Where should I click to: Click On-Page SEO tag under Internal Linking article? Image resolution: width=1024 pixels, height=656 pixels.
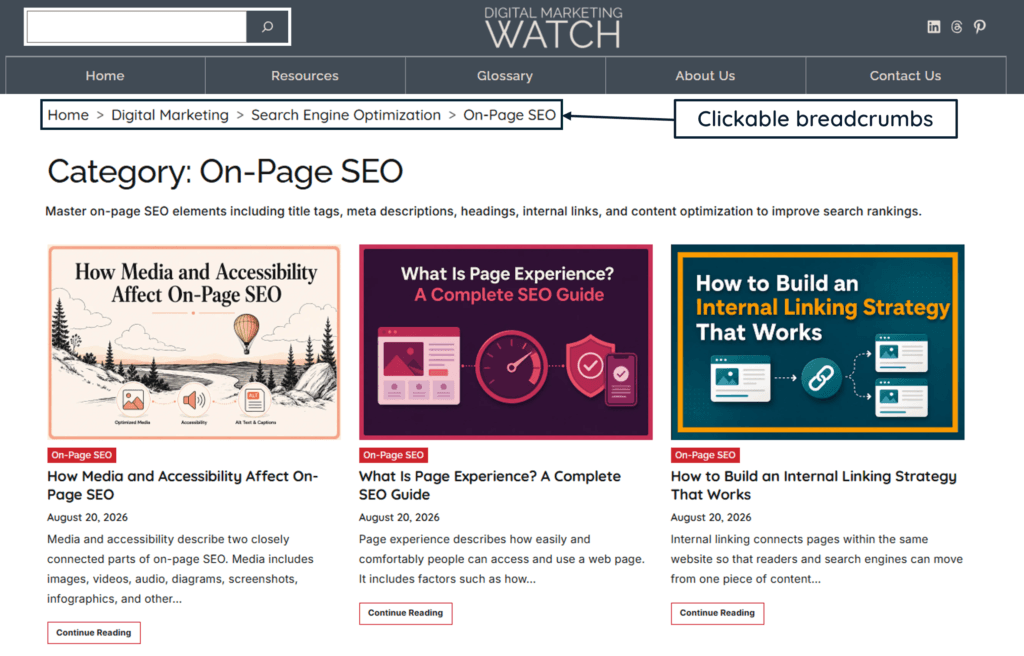click(x=705, y=455)
